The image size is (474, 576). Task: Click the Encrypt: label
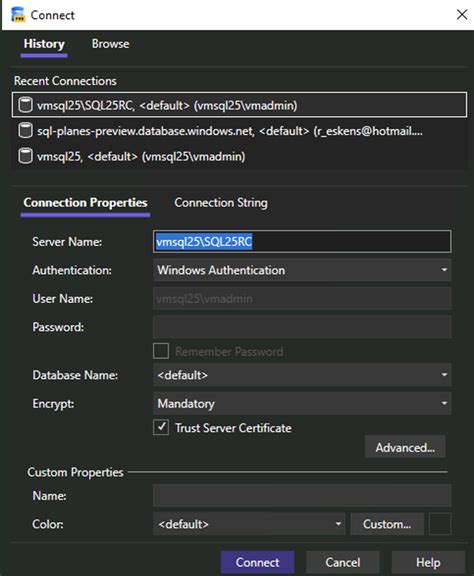tap(53, 403)
